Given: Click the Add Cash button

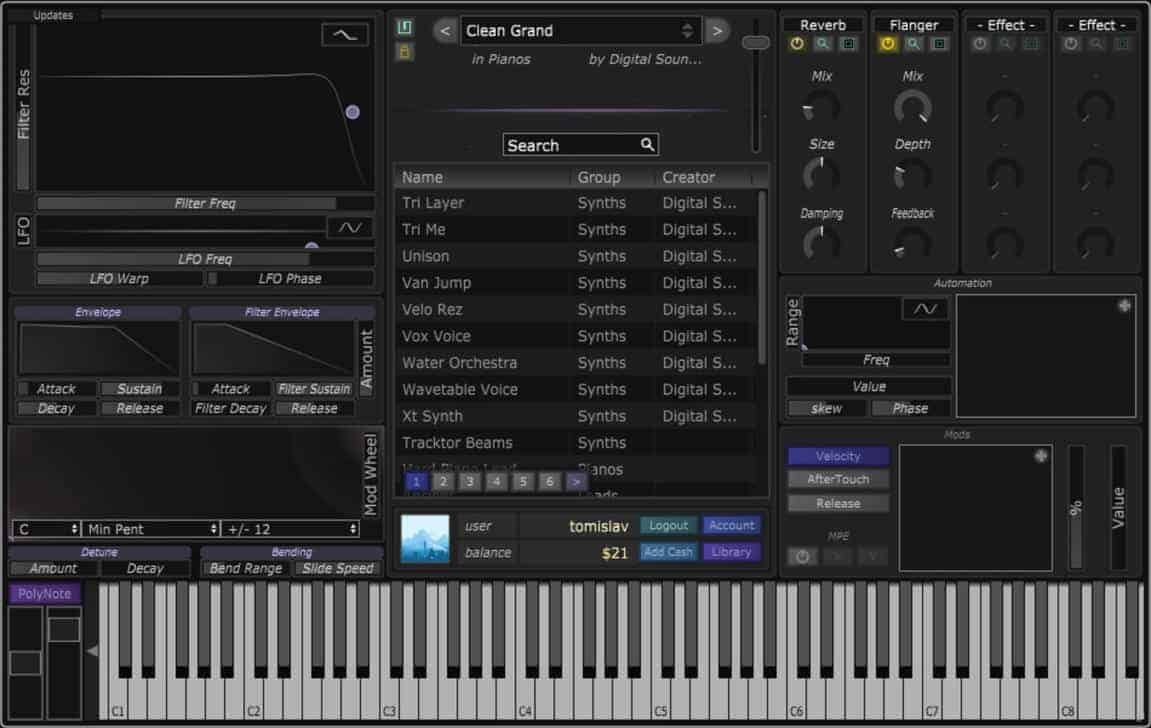Looking at the screenshot, I should (668, 552).
